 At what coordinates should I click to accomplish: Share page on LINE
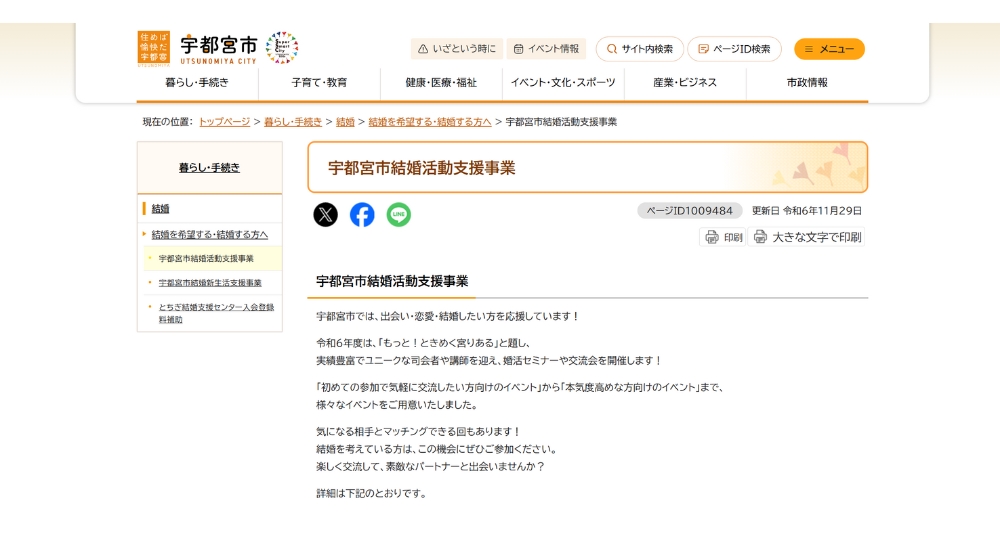click(x=399, y=215)
